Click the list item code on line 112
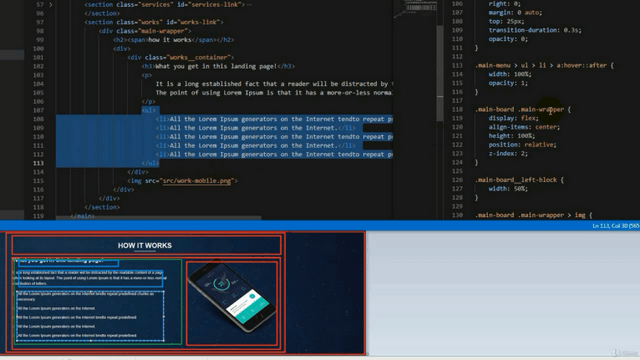640x360 pixels. 274,154
